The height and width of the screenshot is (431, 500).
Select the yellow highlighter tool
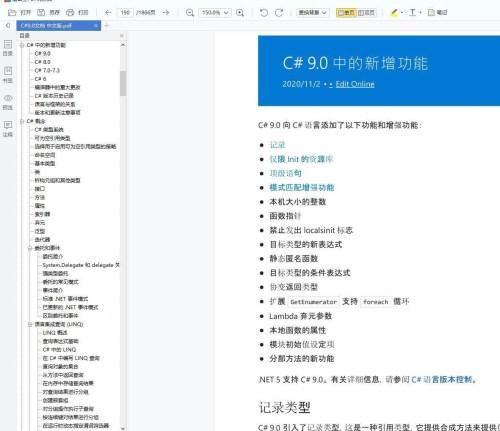(x=394, y=13)
